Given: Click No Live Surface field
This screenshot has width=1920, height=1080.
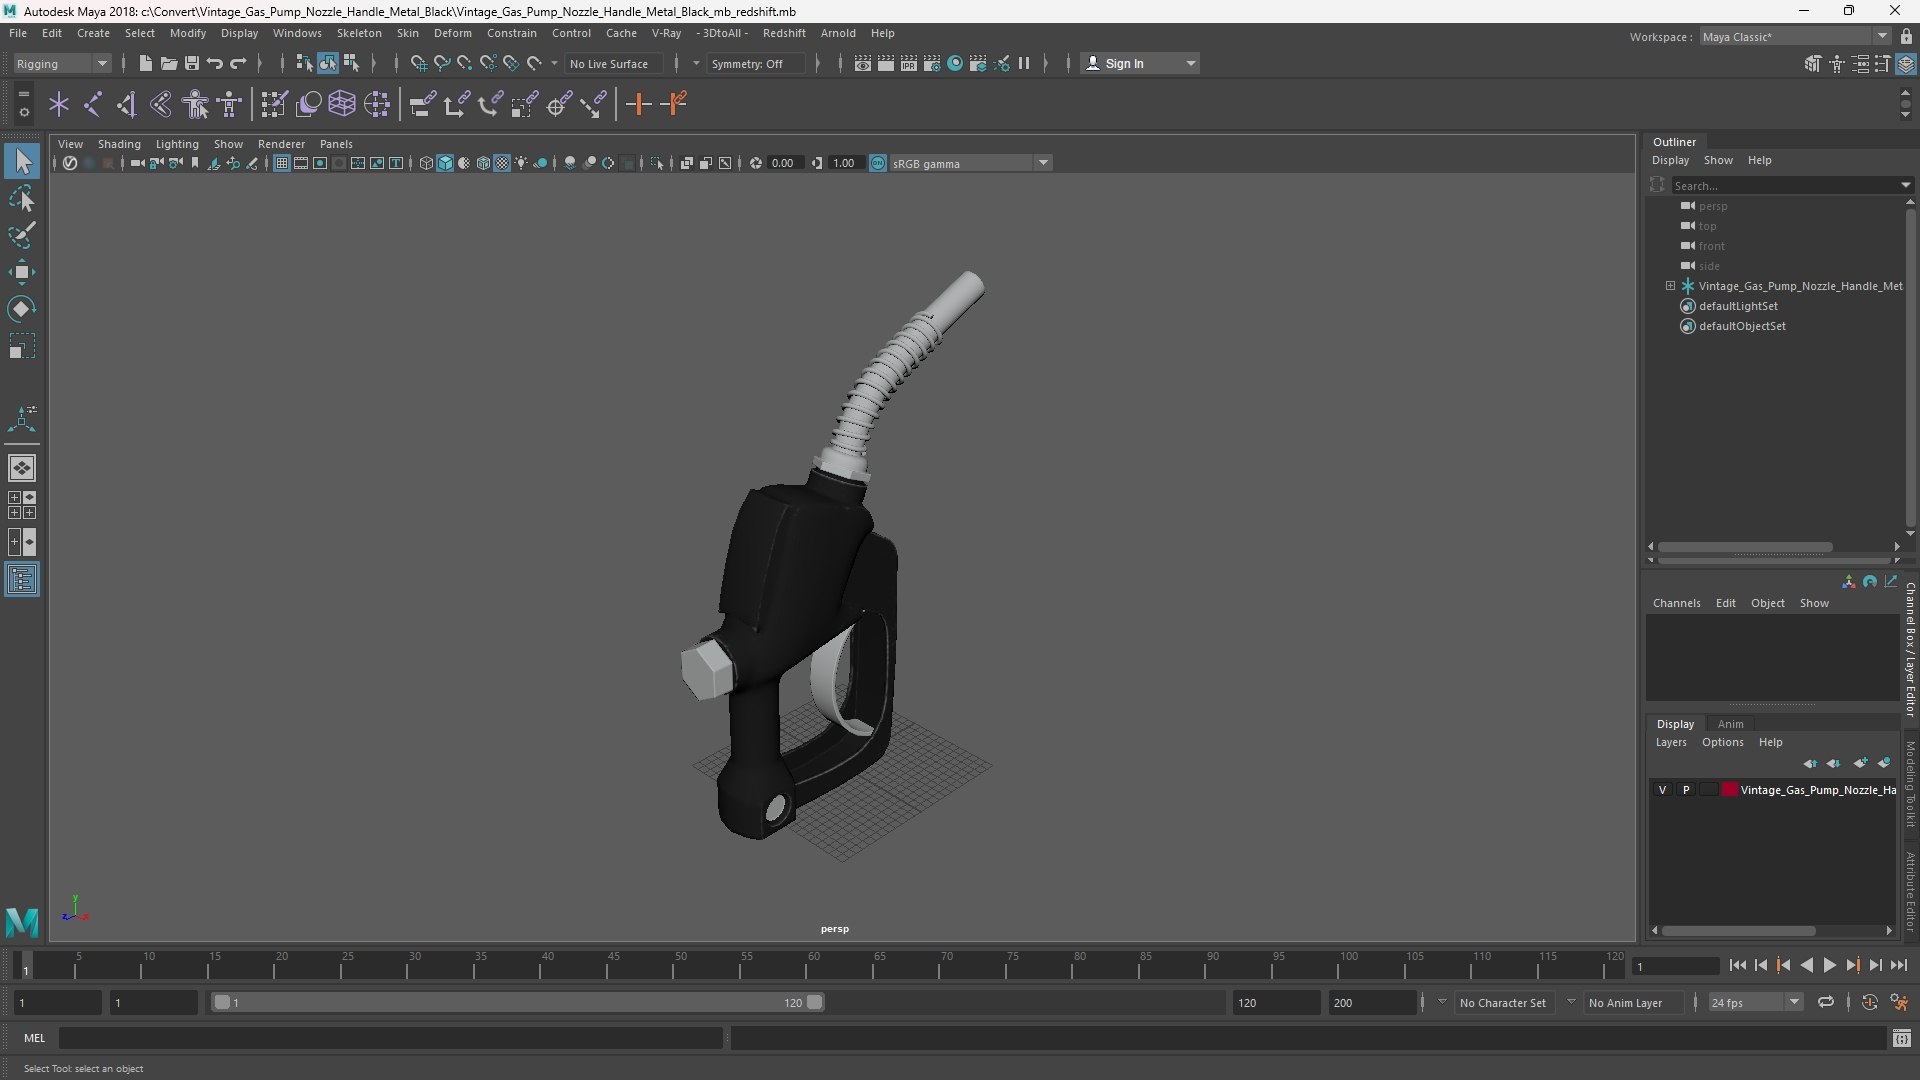Looking at the screenshot, I should (612, 63).
